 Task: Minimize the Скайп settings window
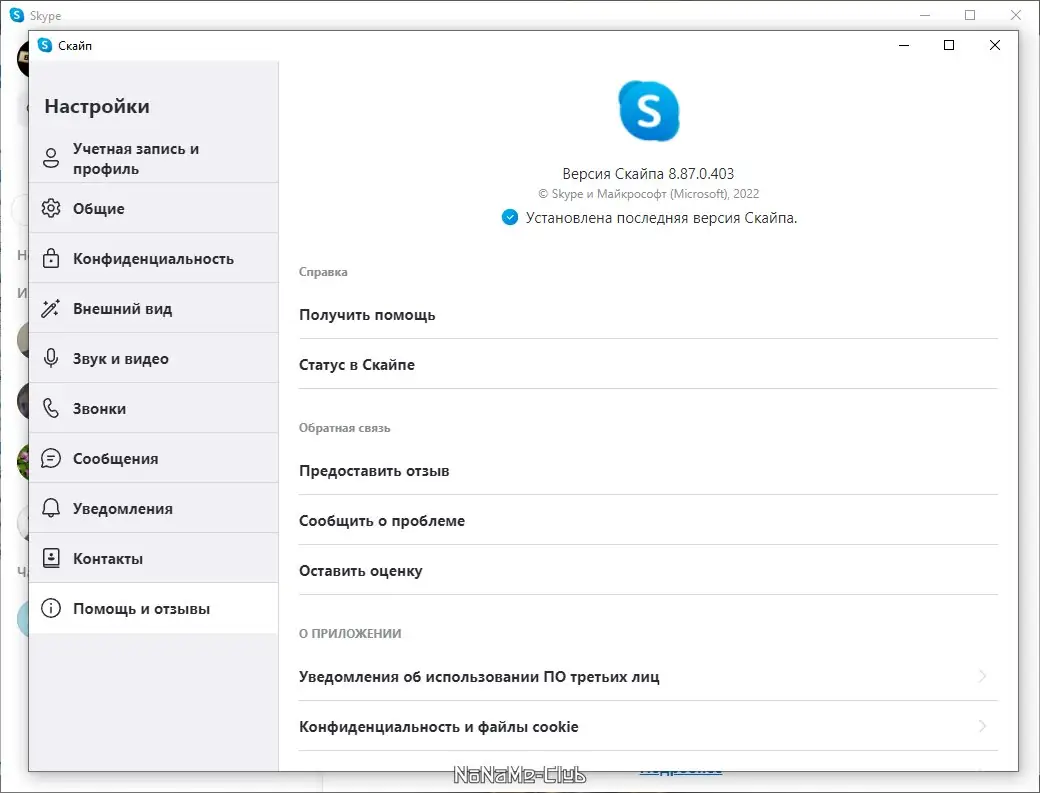pyautogui.click(x=903, y=45)
